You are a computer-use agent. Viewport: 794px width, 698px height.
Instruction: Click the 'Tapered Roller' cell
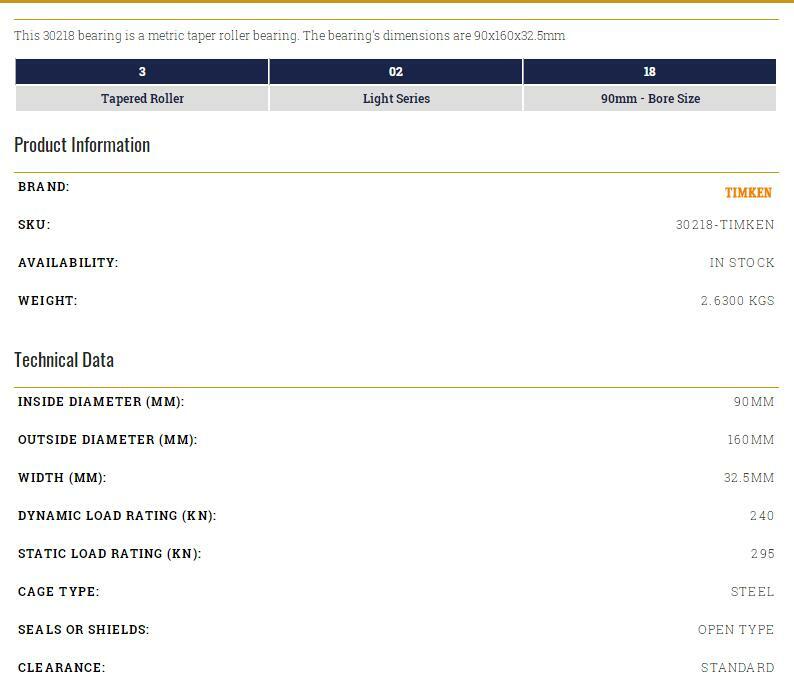[x=142, y=98]
